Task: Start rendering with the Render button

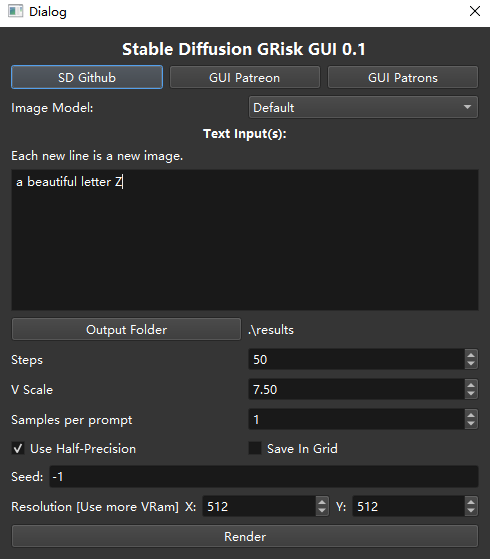Action: 245,536
